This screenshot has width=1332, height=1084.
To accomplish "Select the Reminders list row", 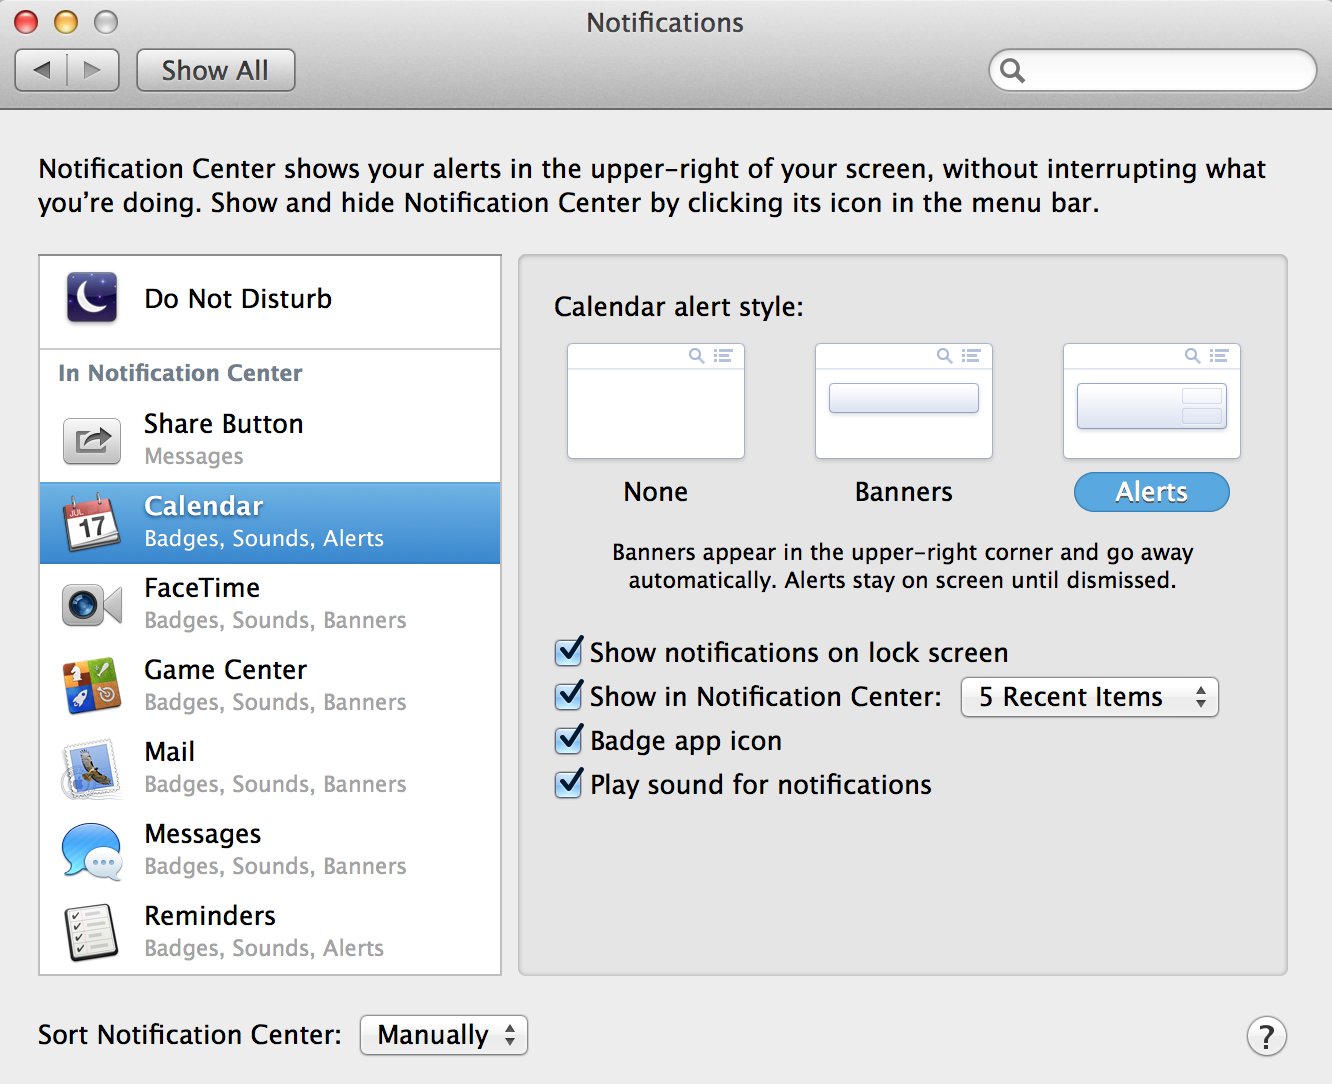I will click(270, 933).
